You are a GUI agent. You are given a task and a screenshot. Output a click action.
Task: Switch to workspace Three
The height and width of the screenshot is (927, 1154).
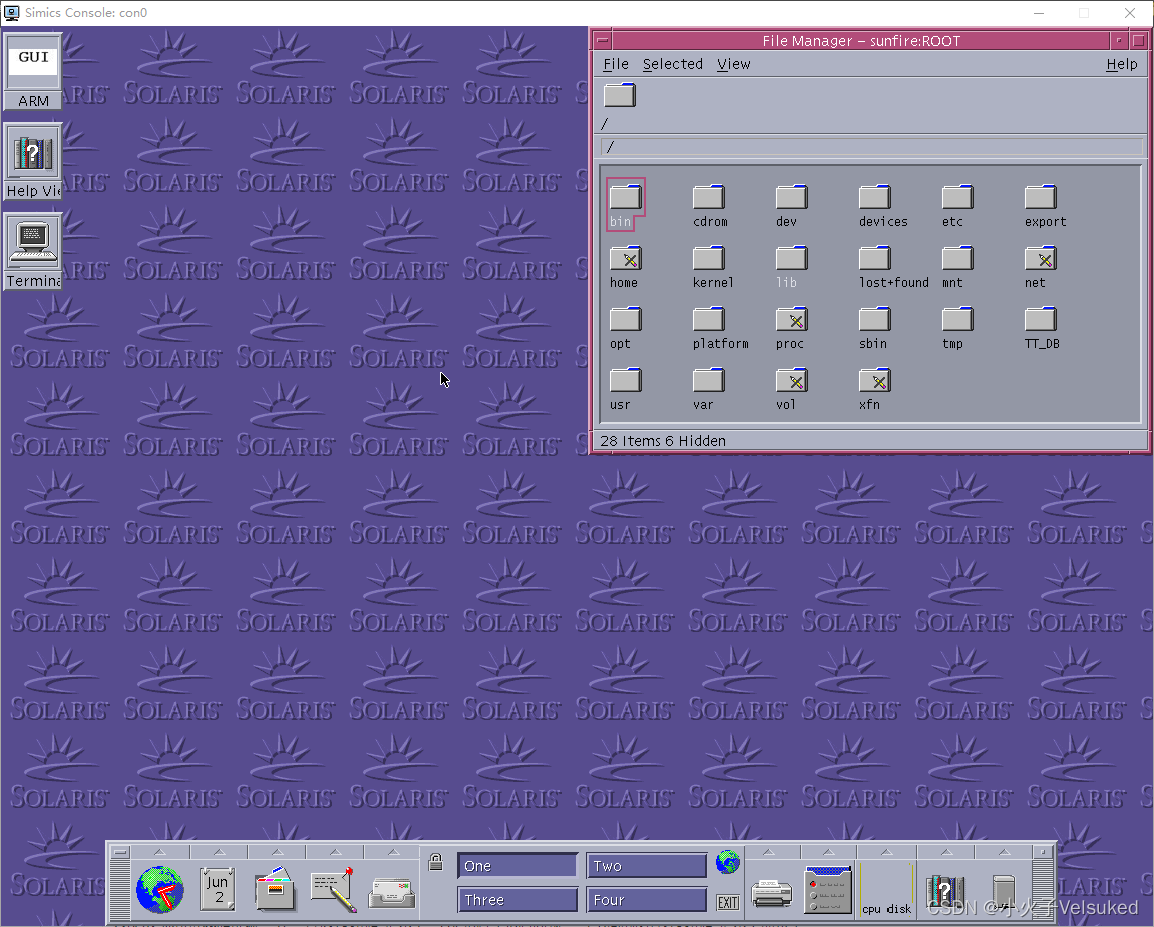[x=517, y=900]
